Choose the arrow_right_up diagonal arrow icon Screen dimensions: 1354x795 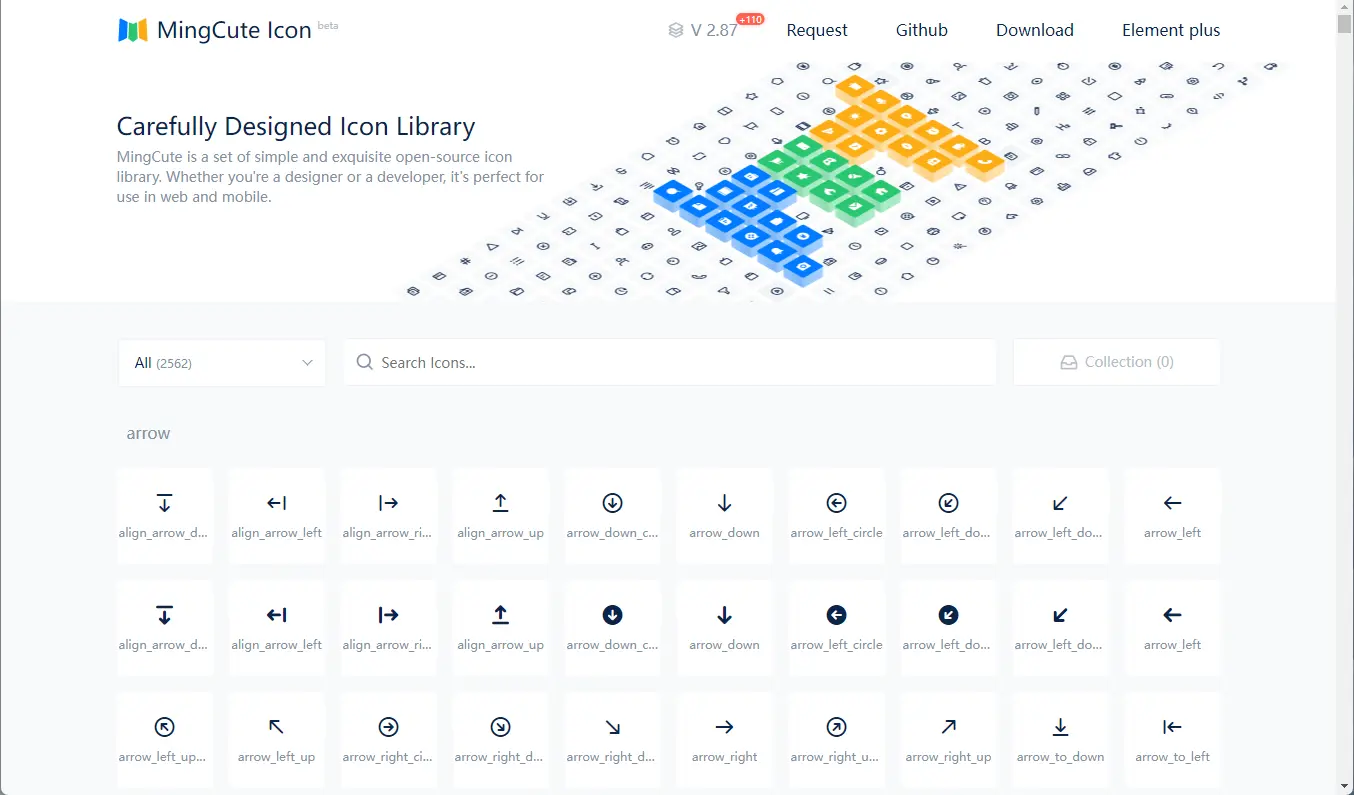(x=949, y=740)
